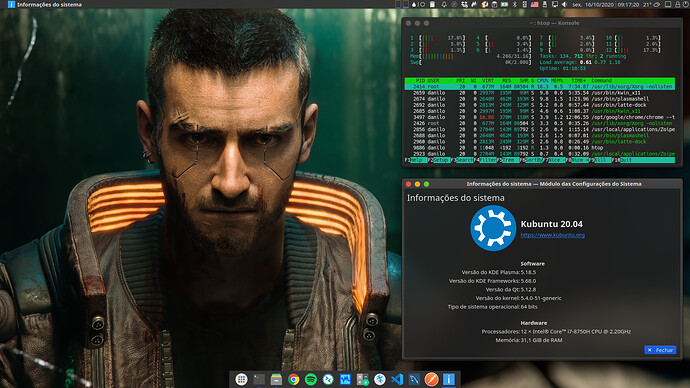Click F2 Setup in the htop footer
Screen dimensions: 690x388
coord(439,160)
